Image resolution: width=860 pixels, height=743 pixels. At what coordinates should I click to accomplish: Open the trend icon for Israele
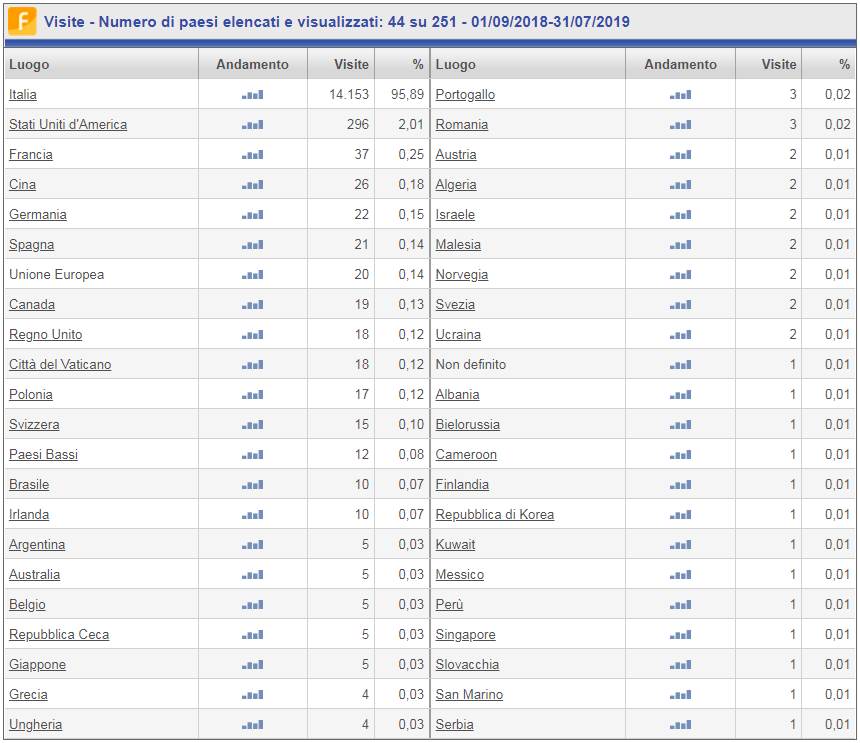[680, 215]
